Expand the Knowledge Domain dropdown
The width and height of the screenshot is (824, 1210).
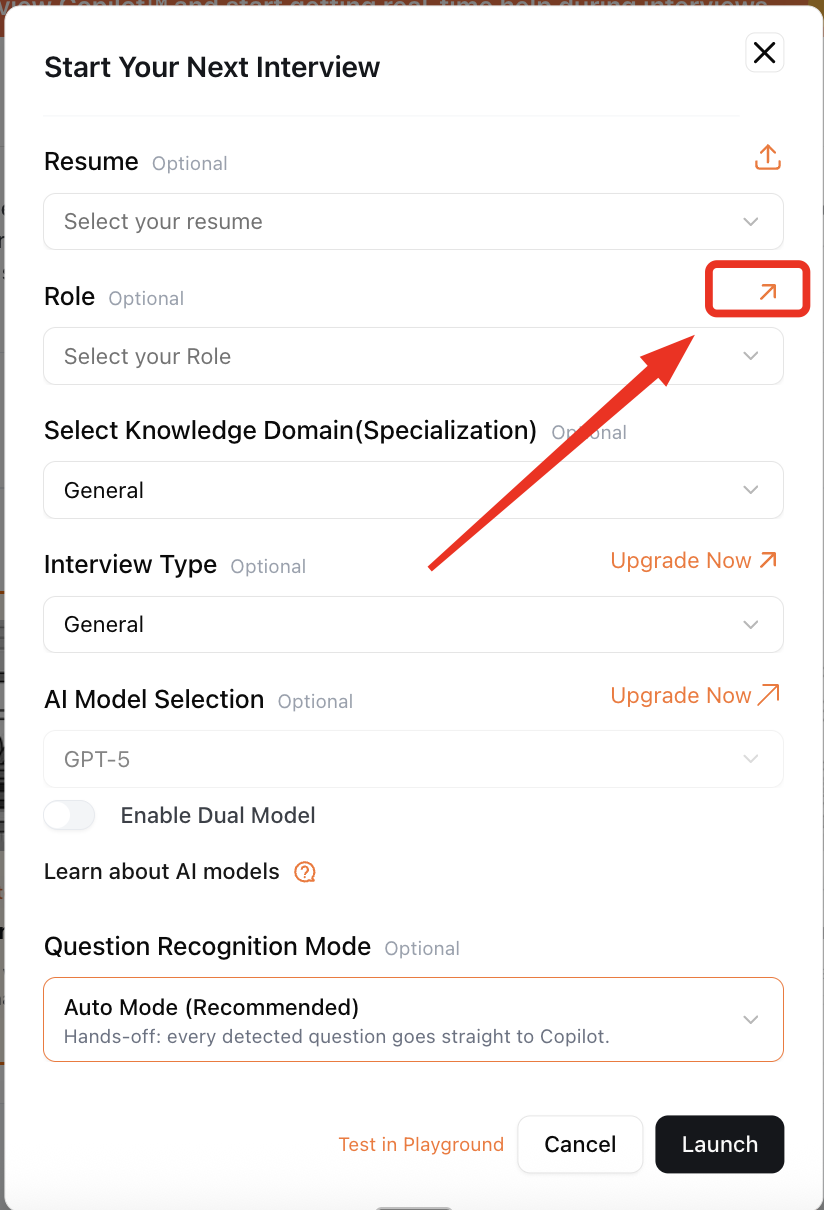click(x=400, y=490)
